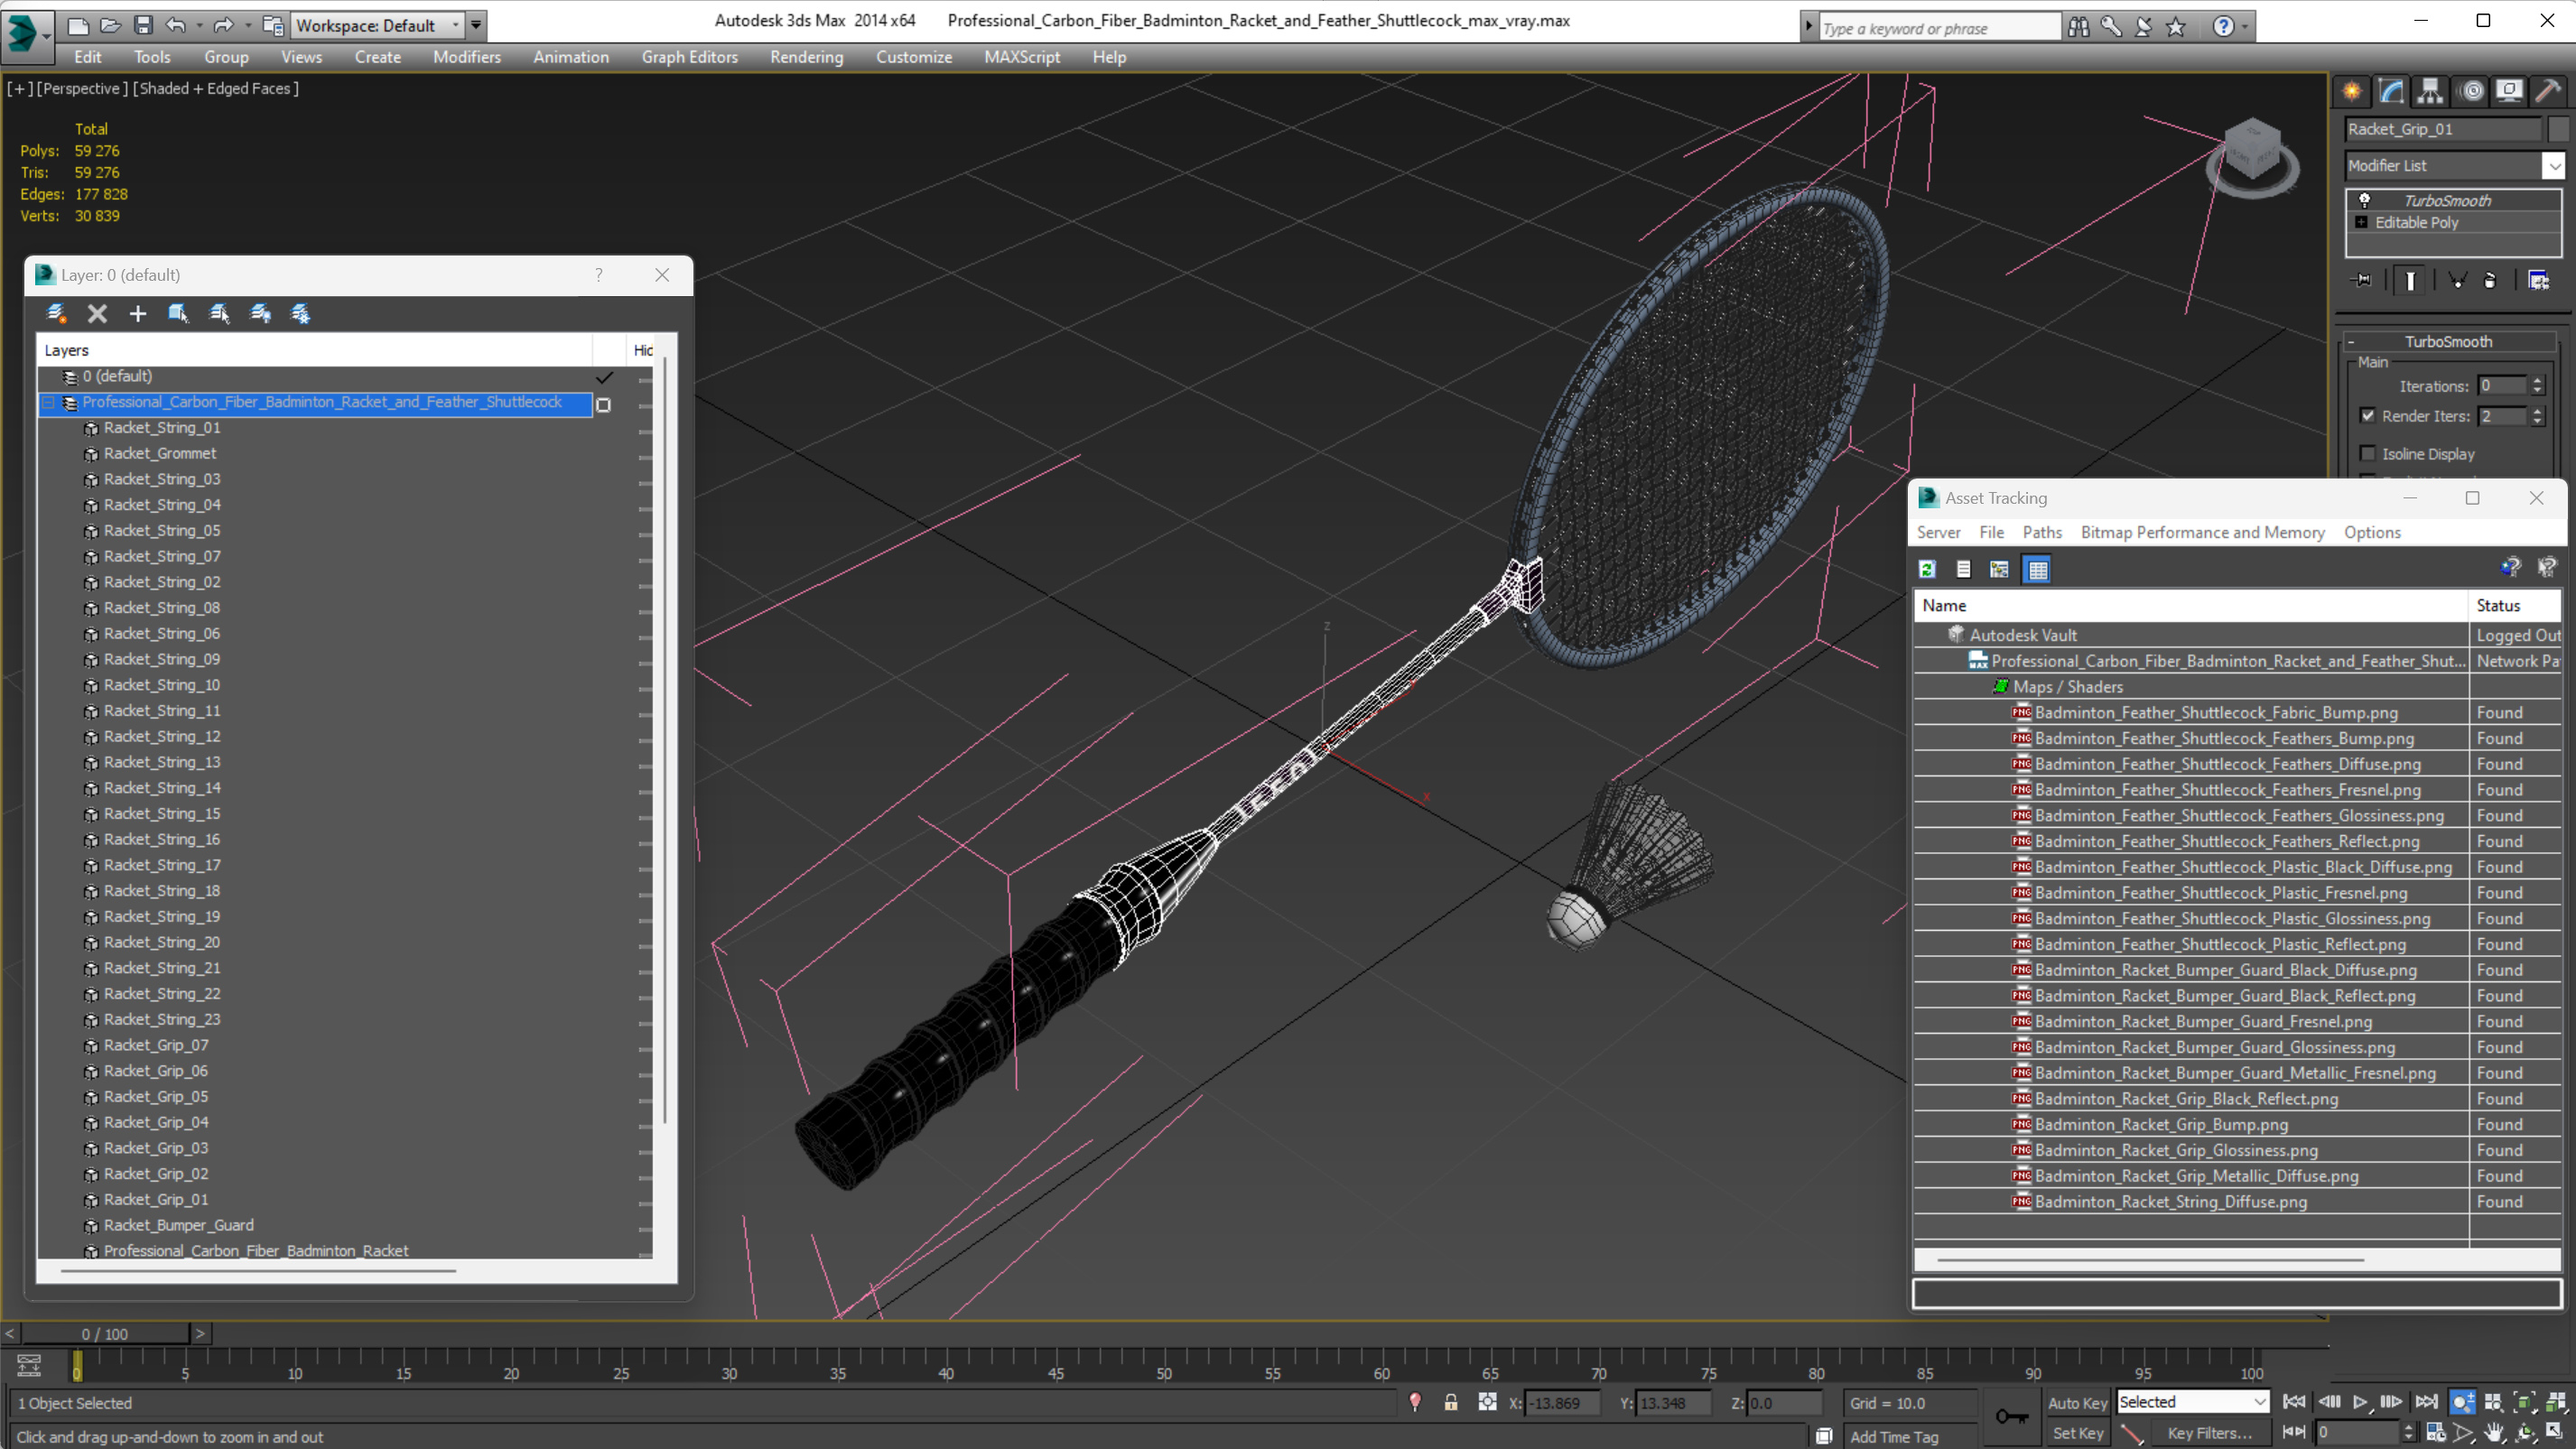
Task: Open the Modifier List dropdown
Action: [x=2554, y=166]
